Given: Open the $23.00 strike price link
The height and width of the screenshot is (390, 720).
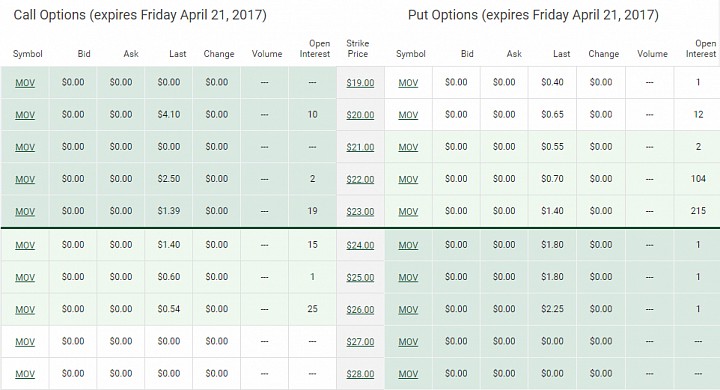Looking at the screenshot, I should 360,212.
